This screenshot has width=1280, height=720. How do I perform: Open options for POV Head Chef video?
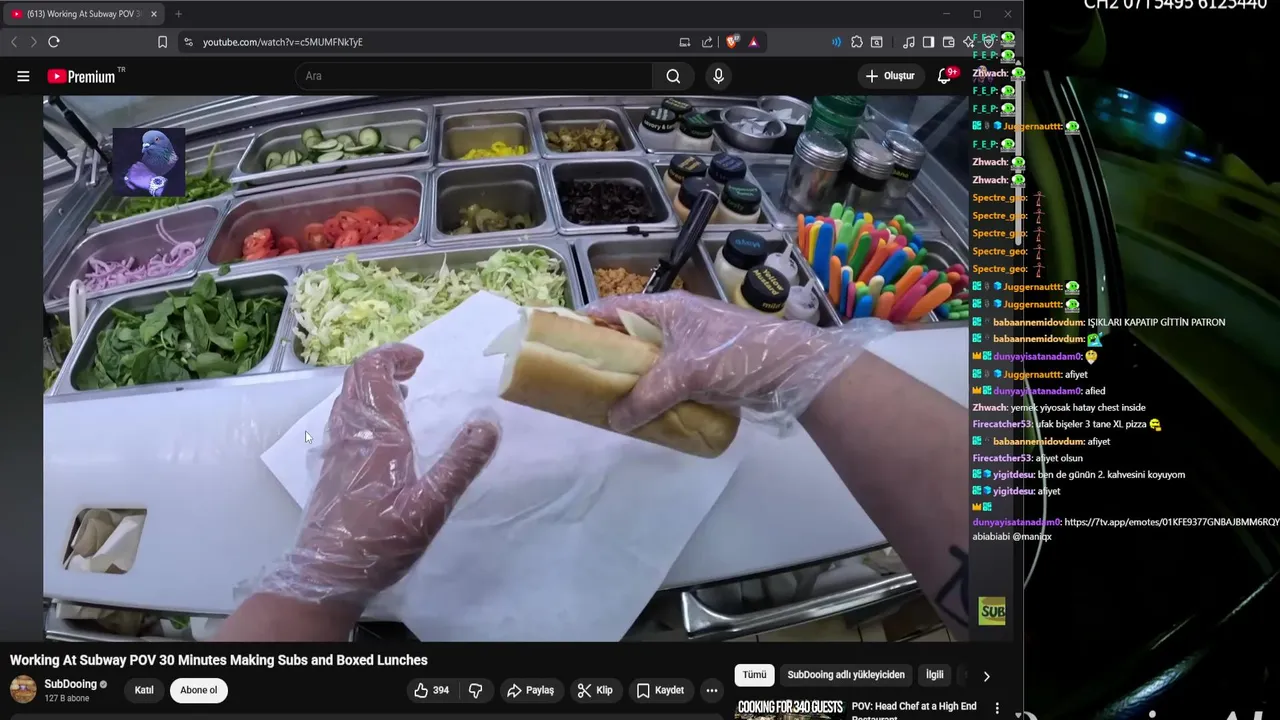click(x=996, y=708)
